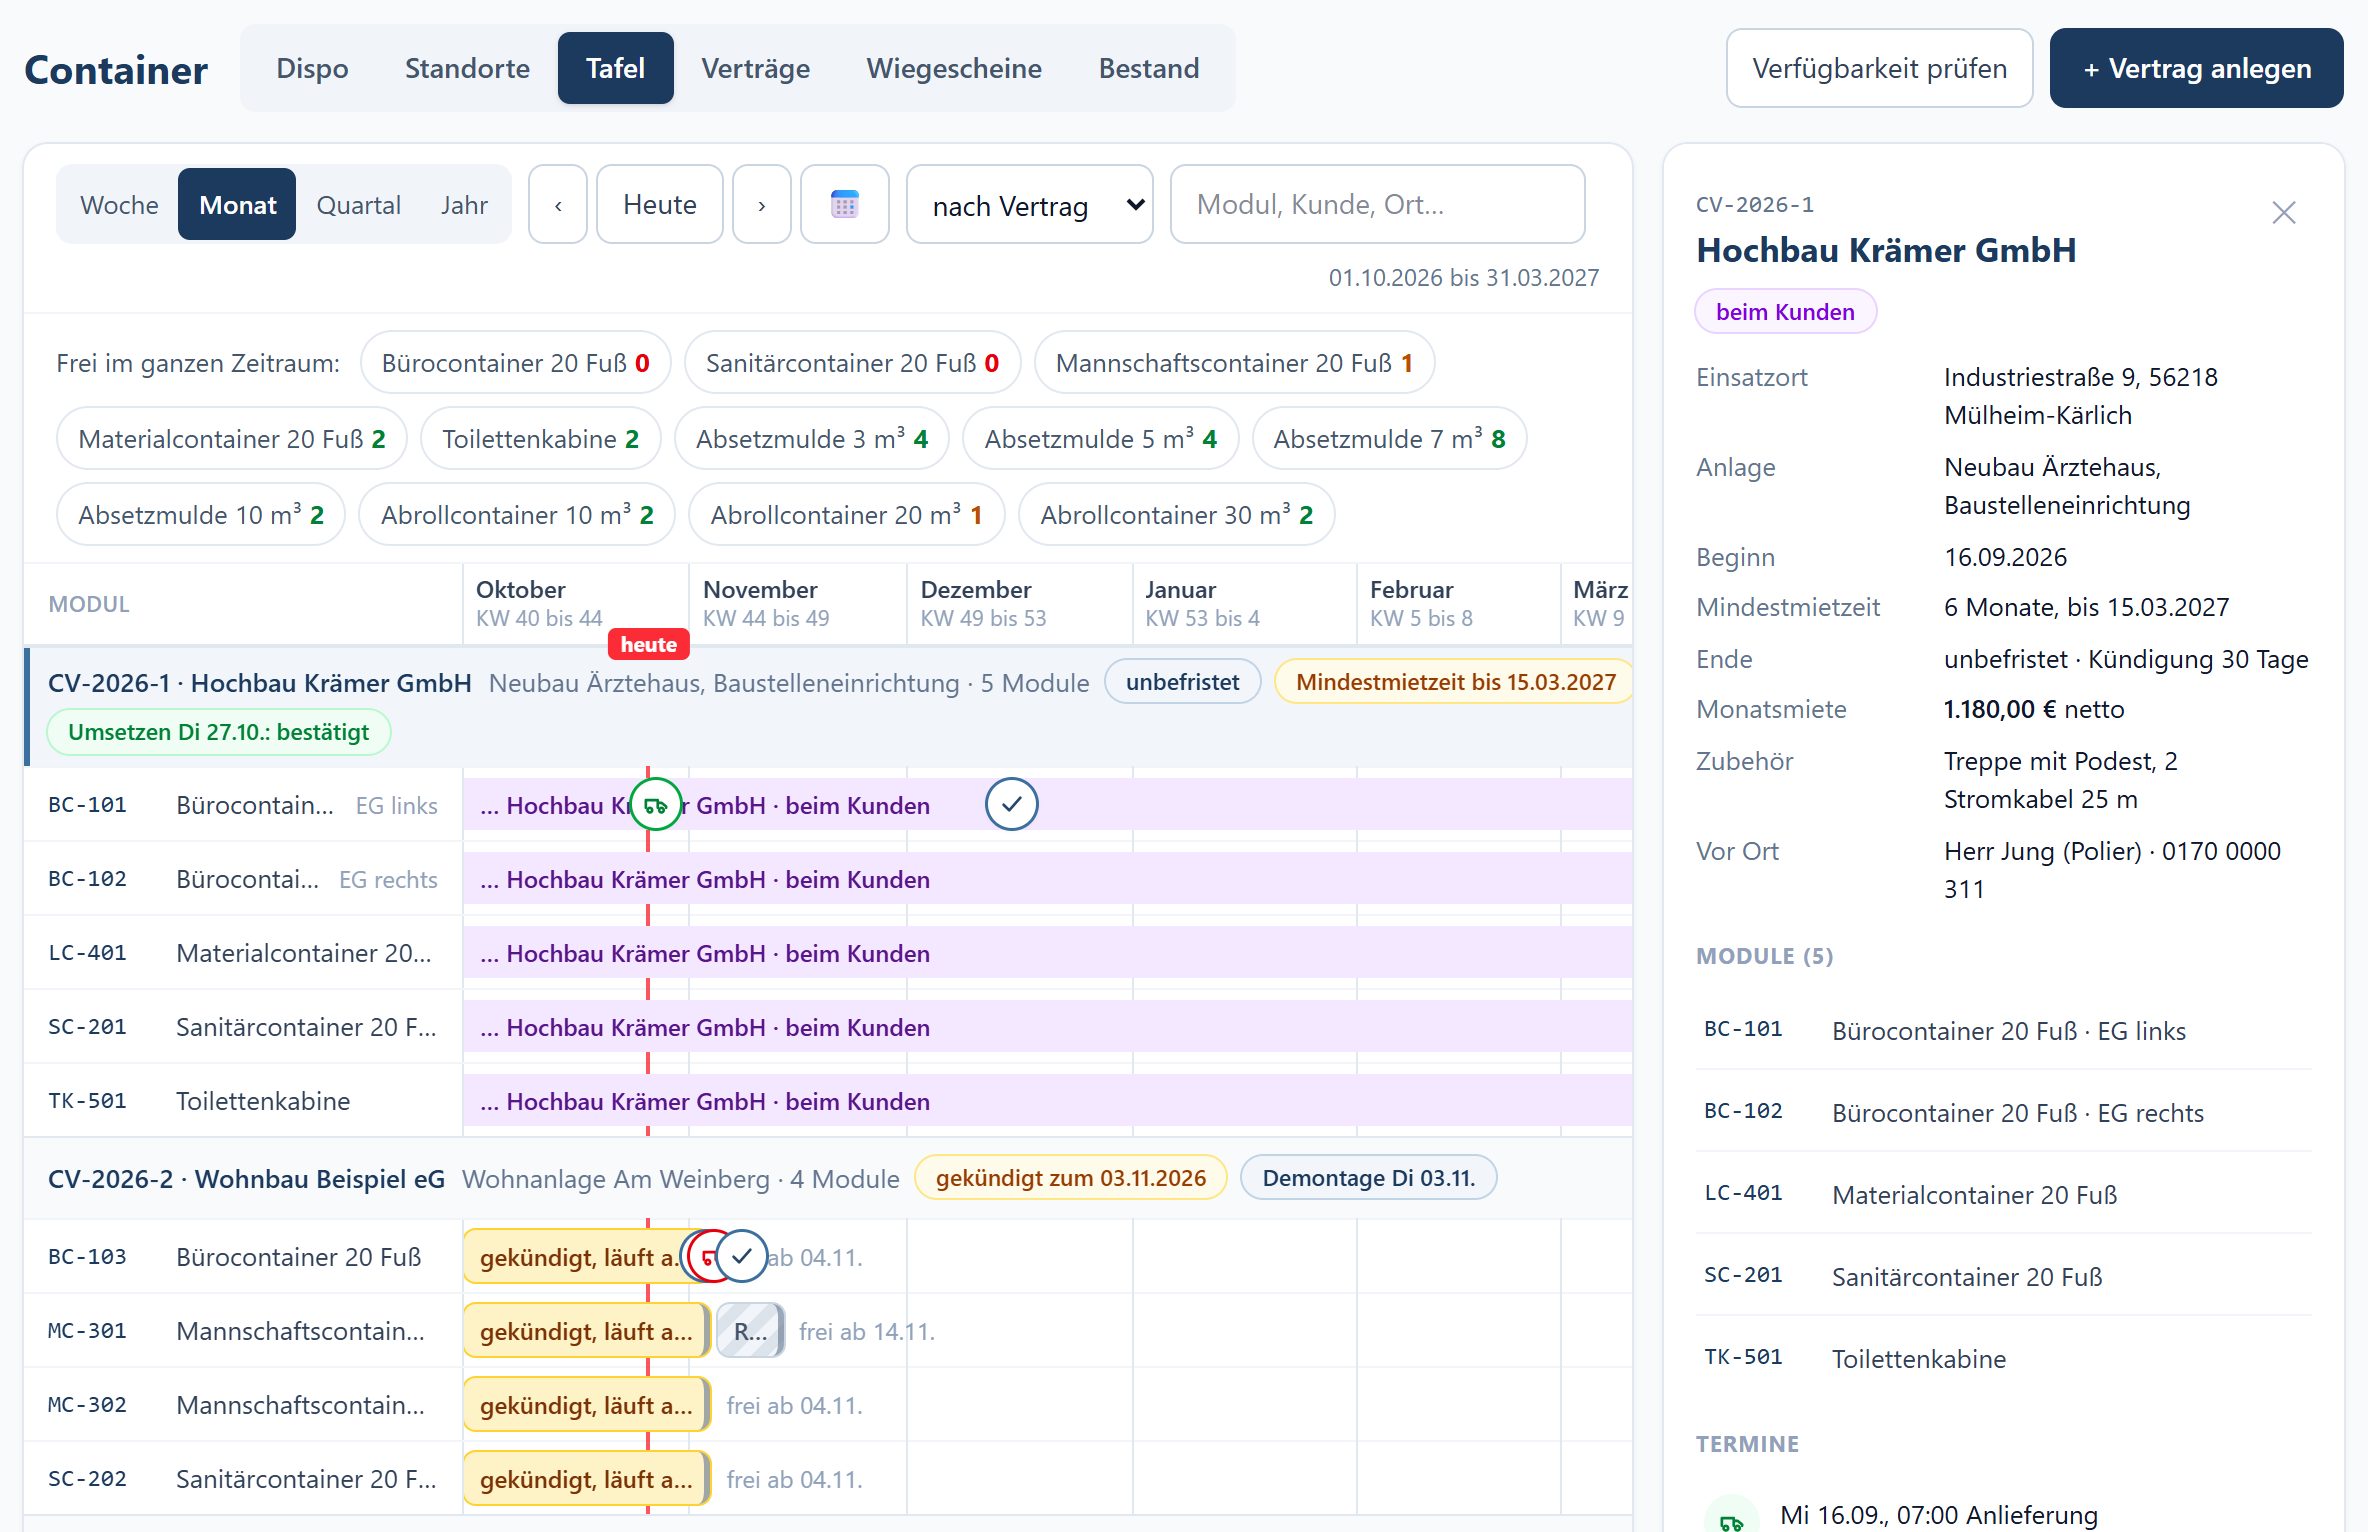Click the Modul, Kunde, Ort search field

(1377, 205)
